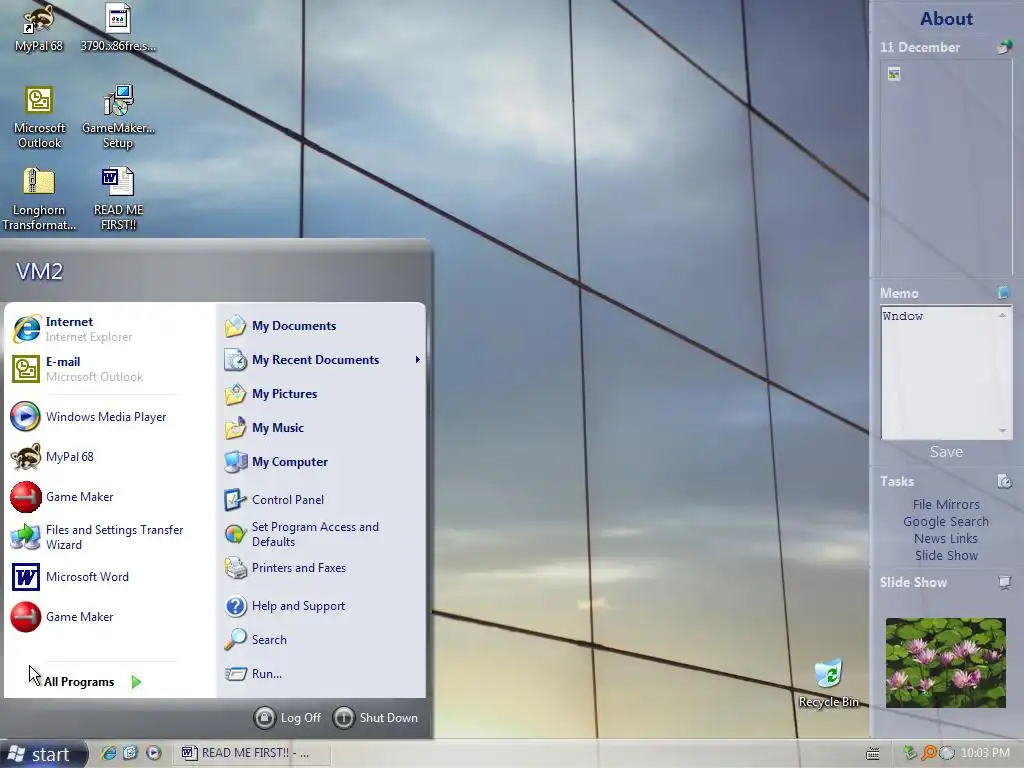Click the Shut Down button
Screen dimensions: 1024x768
tap(376, 718)
